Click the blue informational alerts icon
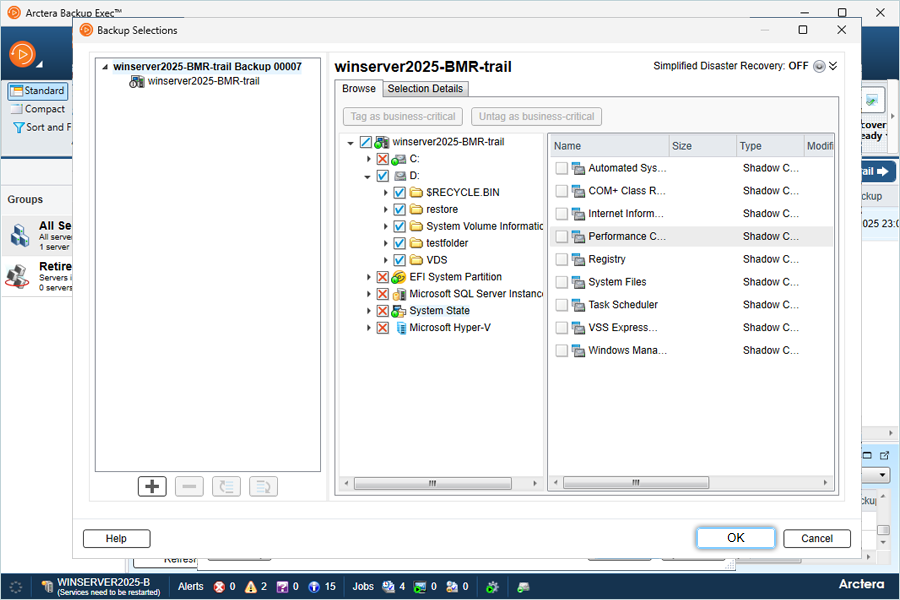 (x=314, y=587)
